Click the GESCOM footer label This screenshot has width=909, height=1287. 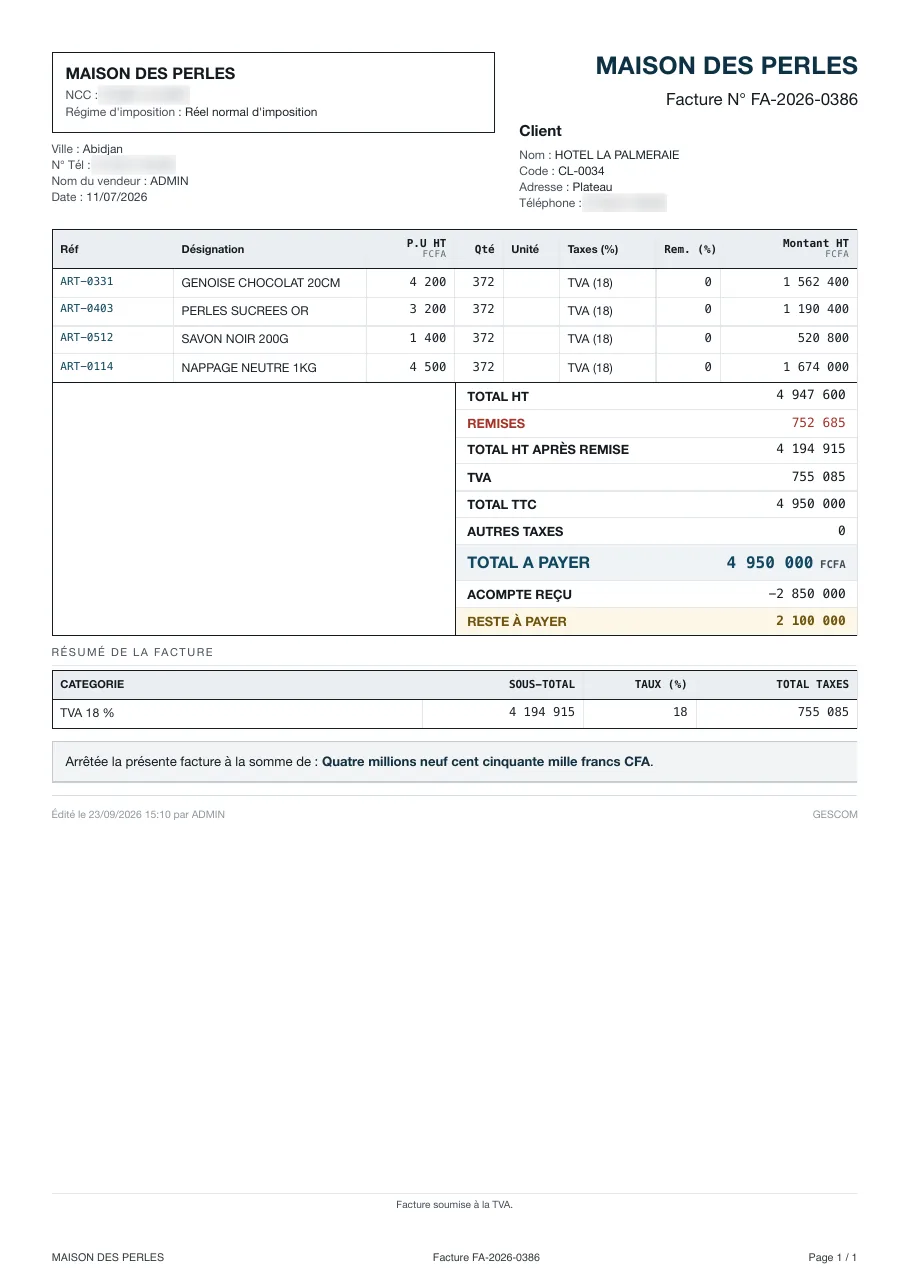point(835,815)
